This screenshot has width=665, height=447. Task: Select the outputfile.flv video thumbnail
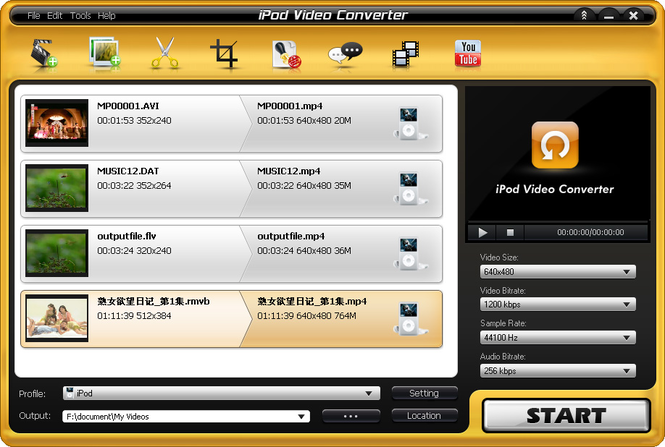[x=57, y=253]
